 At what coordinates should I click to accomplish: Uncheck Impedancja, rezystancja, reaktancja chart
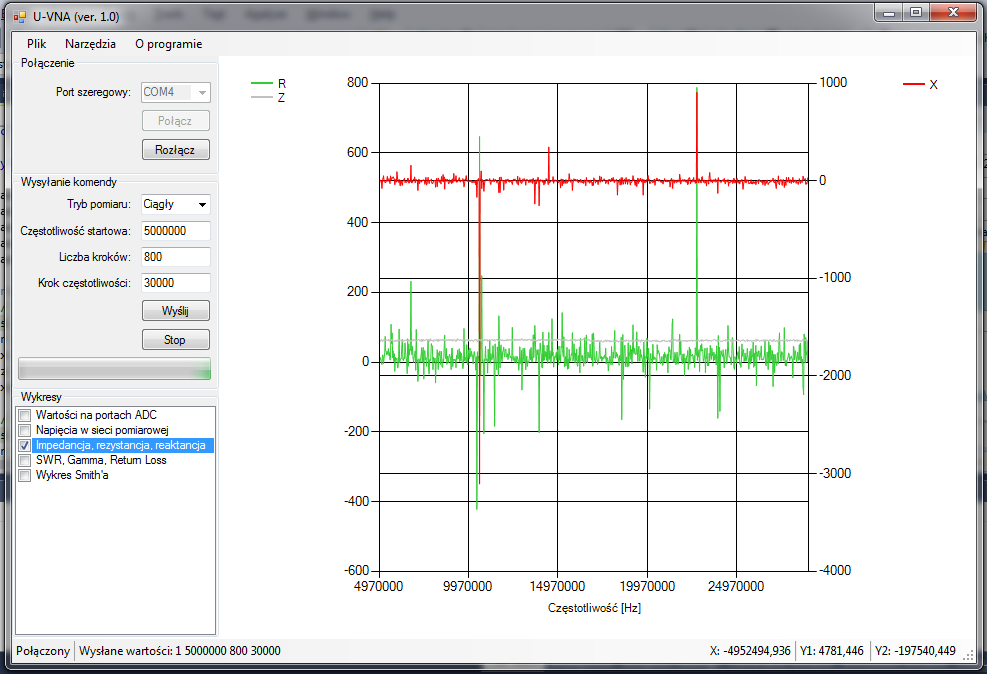point(25,445)
